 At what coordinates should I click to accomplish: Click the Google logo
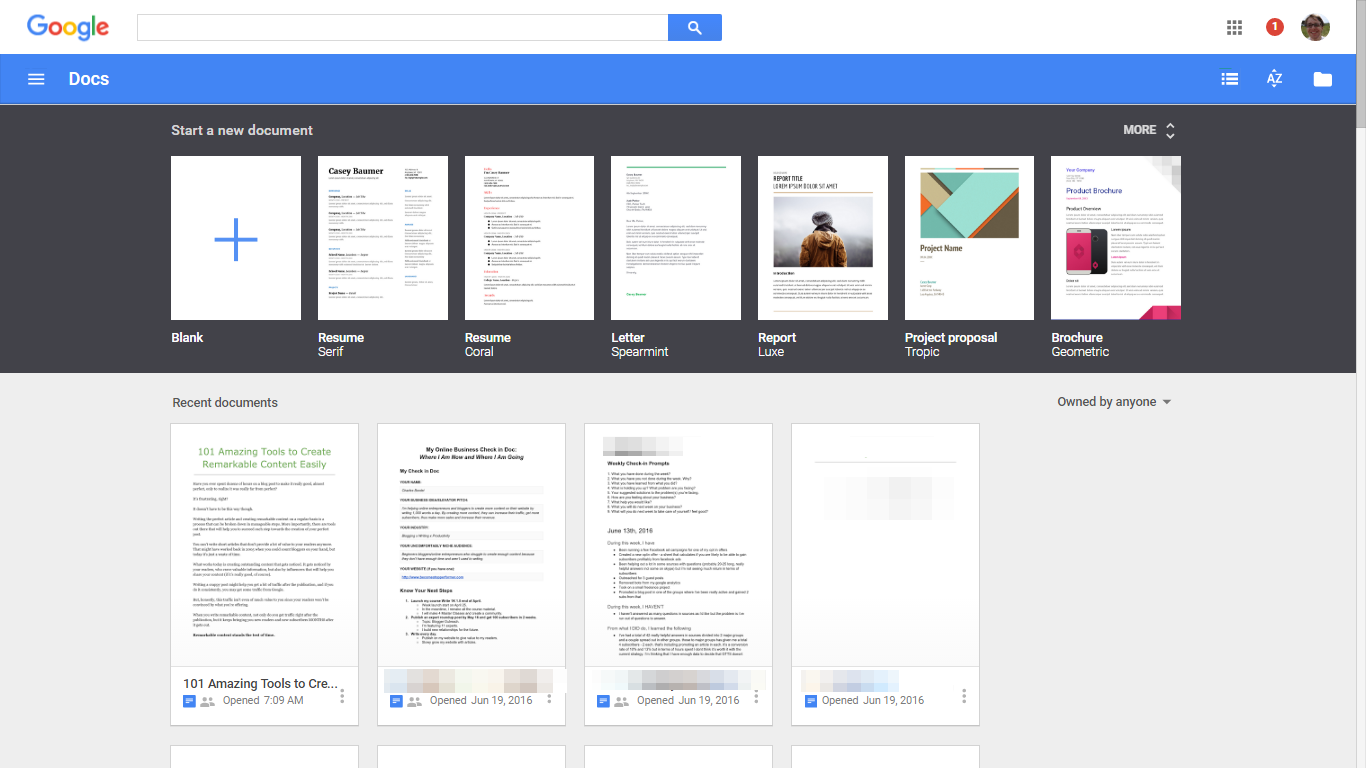[68, 27]
